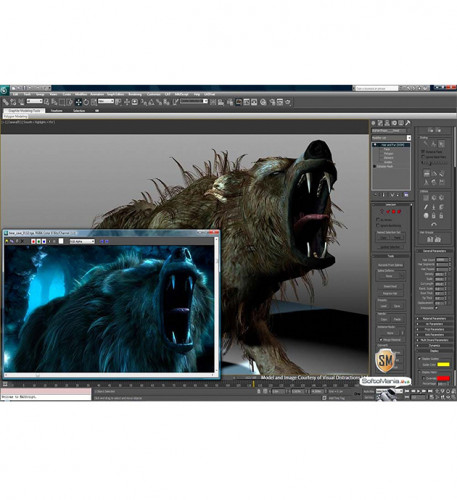Click the Unlink Selection tool
The width and height of the screenshot is (457, 500).
[x=13, y=102]
